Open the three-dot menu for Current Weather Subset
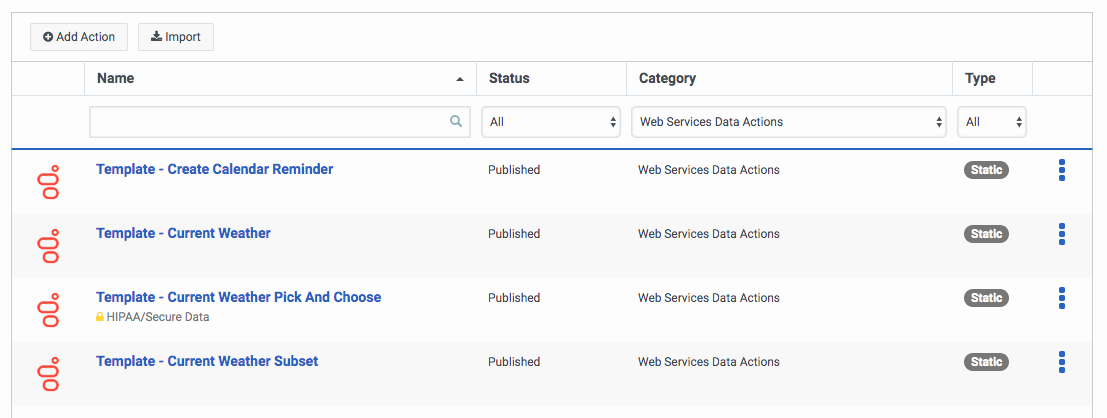 [1061, 362]
